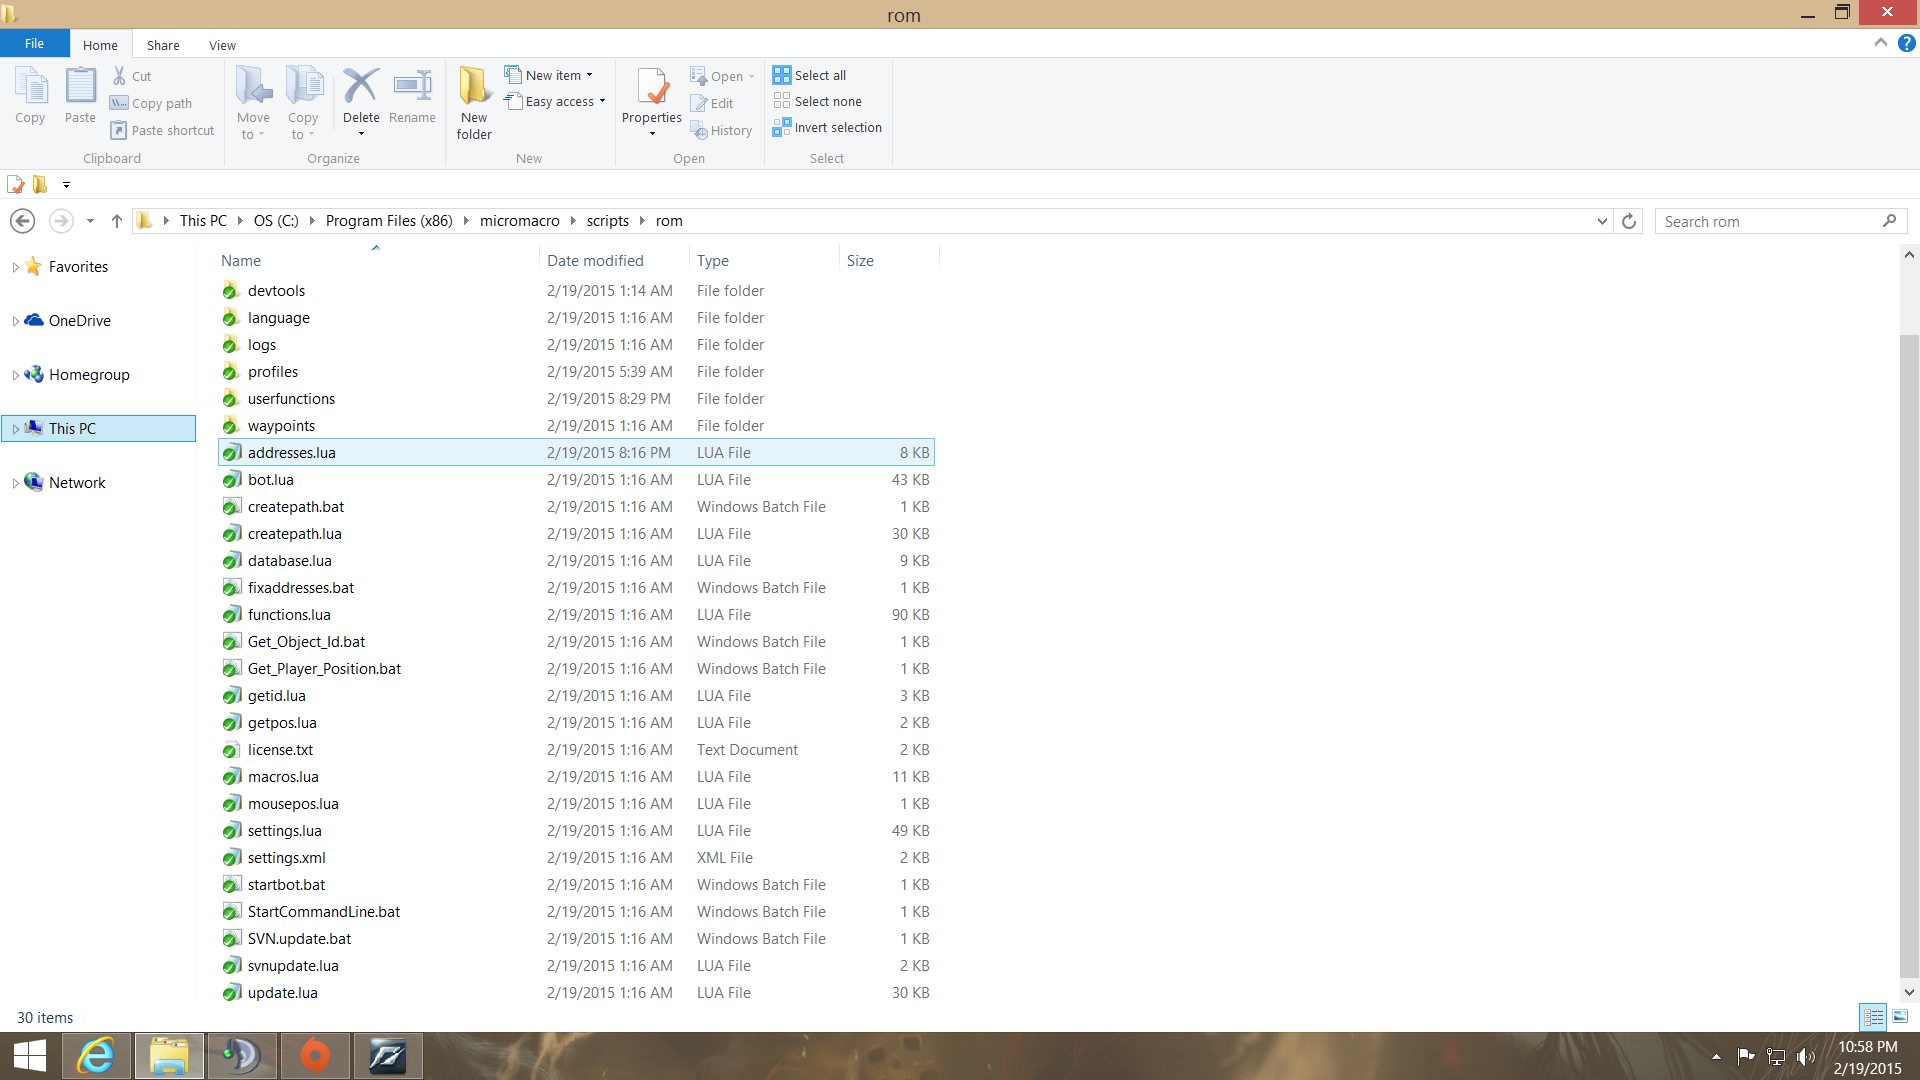Viewport: 1920px width, 1080px height.
Task: Click the Delete icon in ribbon
Action: (x=360, y=87)
